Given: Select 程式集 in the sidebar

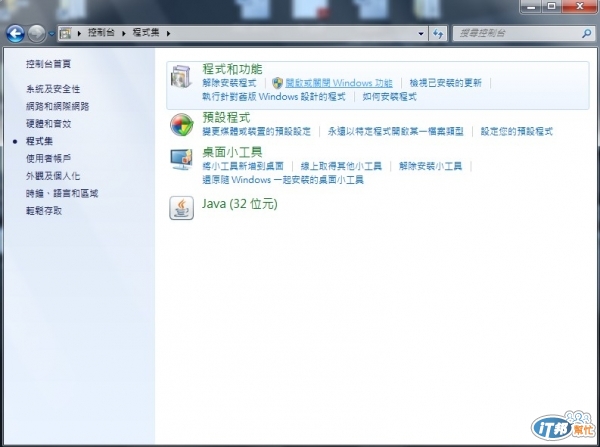Looking at the screenshot, I should pos(39,141).
